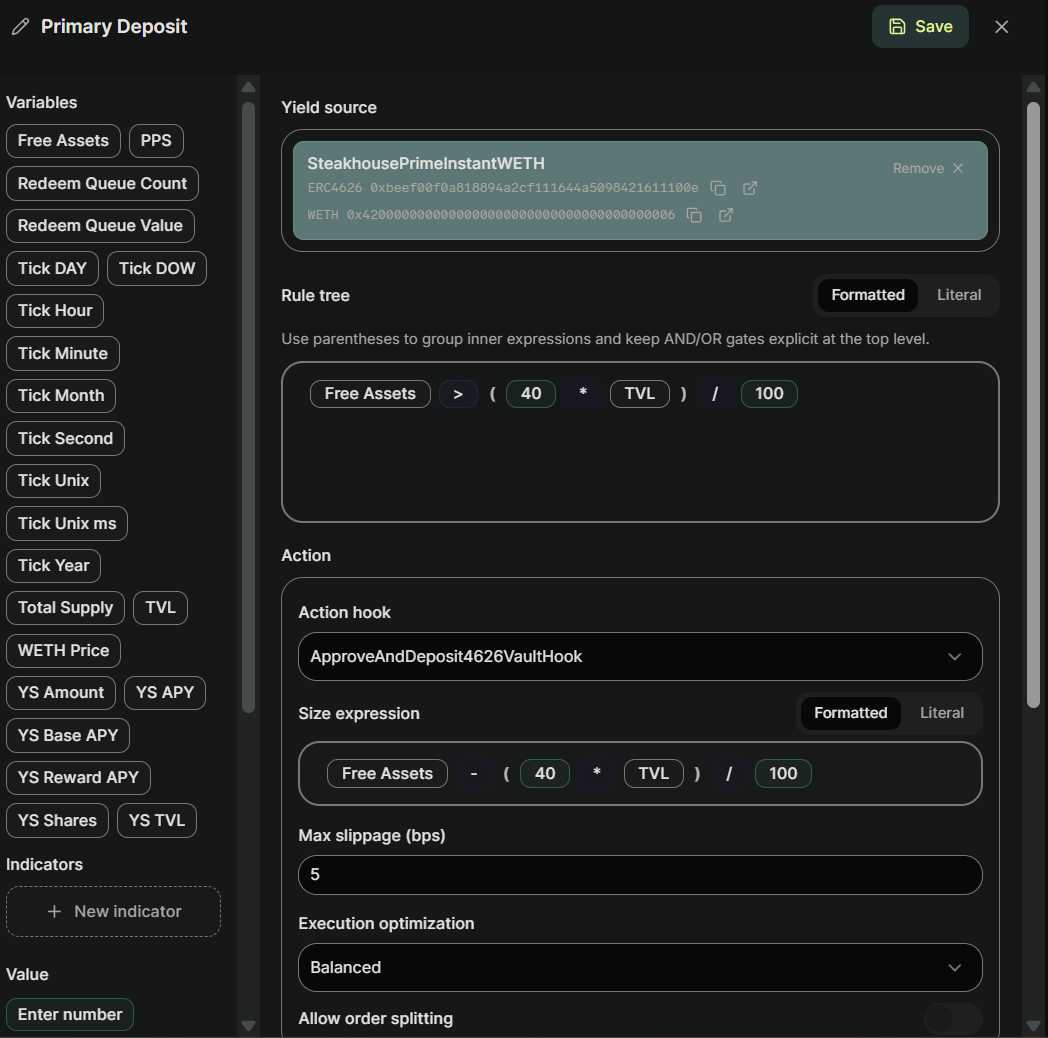
Task: Select the minus operator in Size expression
Action: tap(474, 774)
